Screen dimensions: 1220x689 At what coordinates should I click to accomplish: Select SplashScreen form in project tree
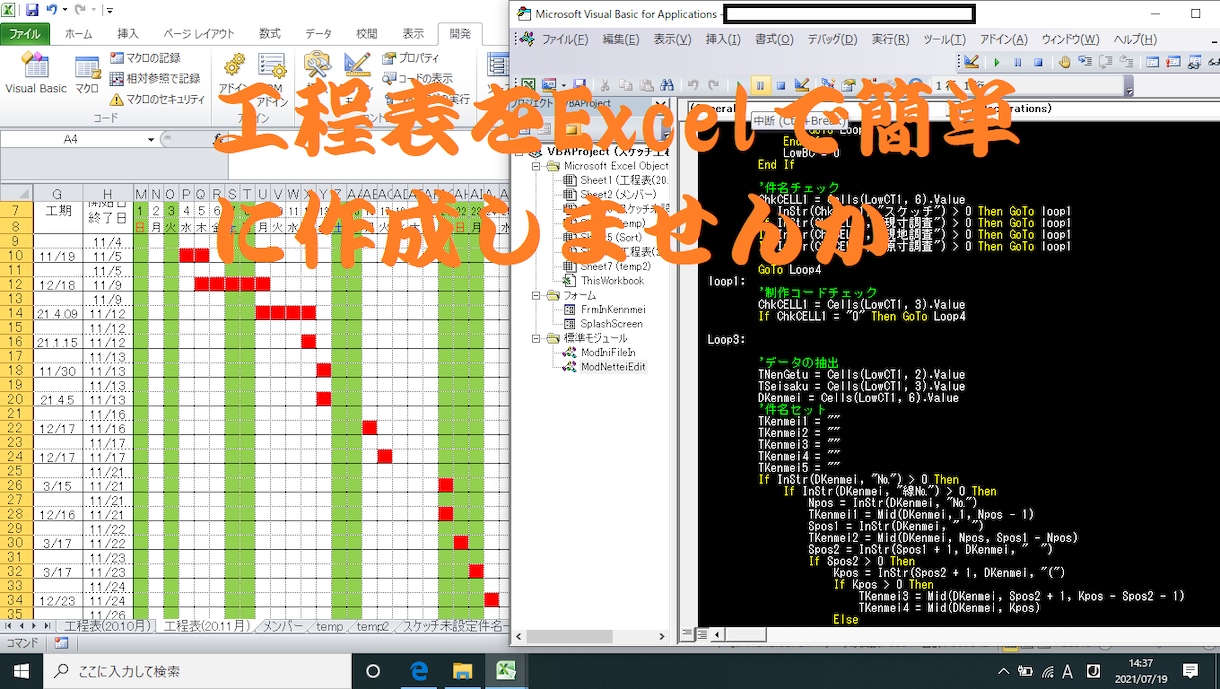(x=602, y=324)
